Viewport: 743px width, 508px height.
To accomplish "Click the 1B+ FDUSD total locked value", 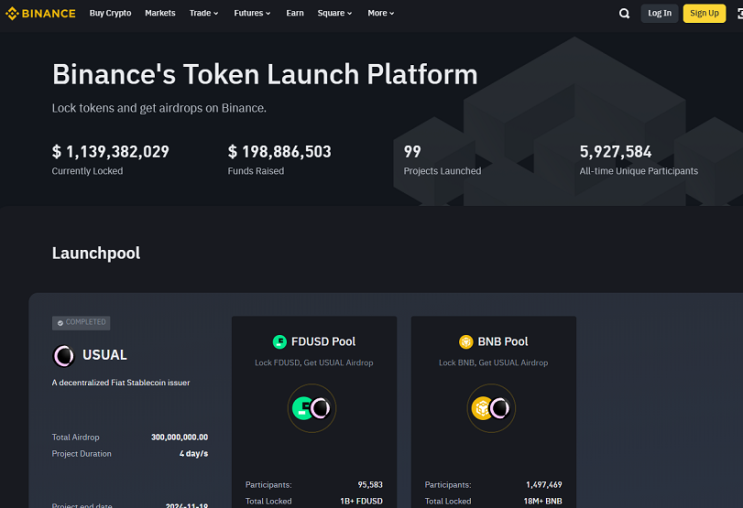I will [362, 501].
